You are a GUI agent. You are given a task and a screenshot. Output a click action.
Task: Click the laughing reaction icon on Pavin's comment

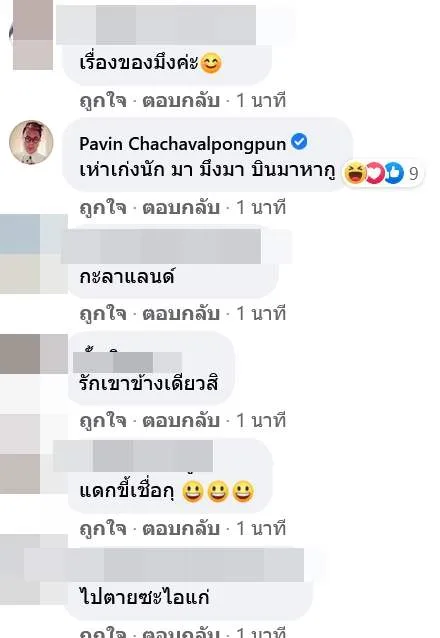pos(355,173)
